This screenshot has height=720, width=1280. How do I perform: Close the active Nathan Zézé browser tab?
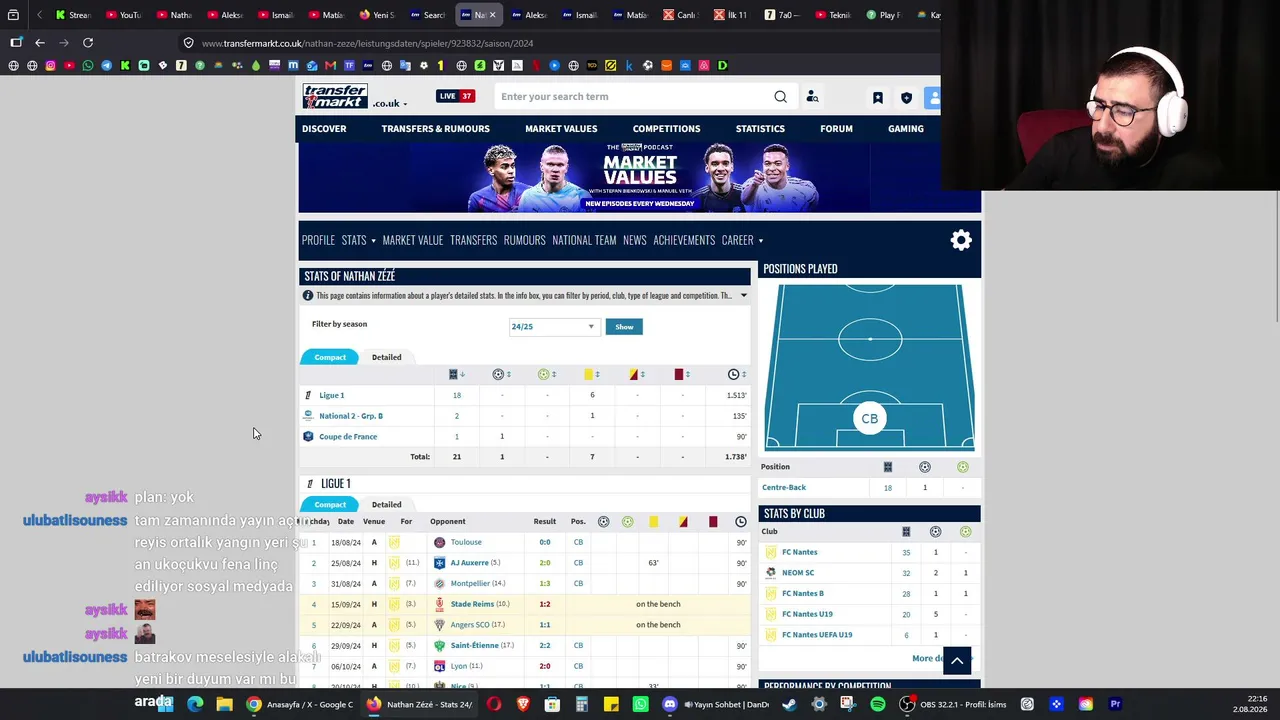coord(492,15)
